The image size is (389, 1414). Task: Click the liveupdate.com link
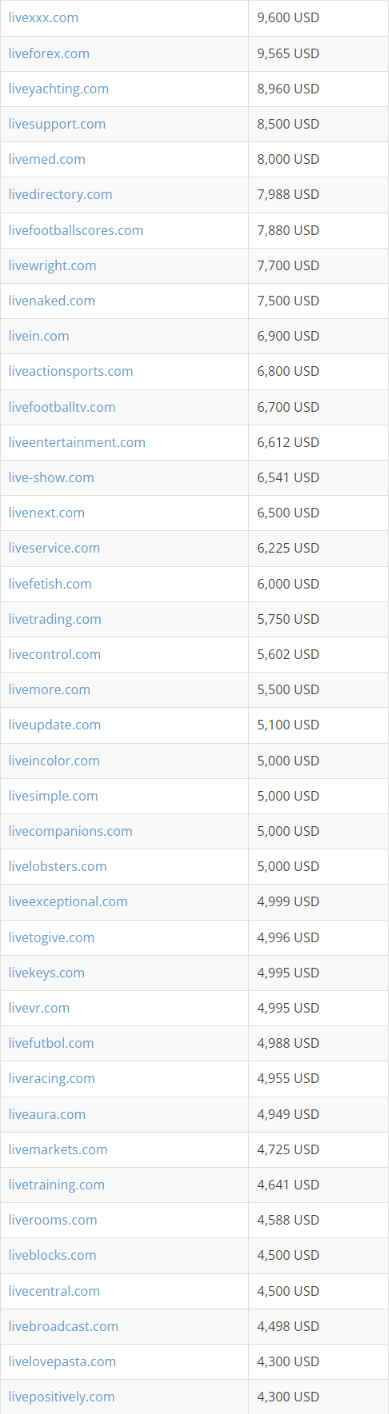coord(55,725)
